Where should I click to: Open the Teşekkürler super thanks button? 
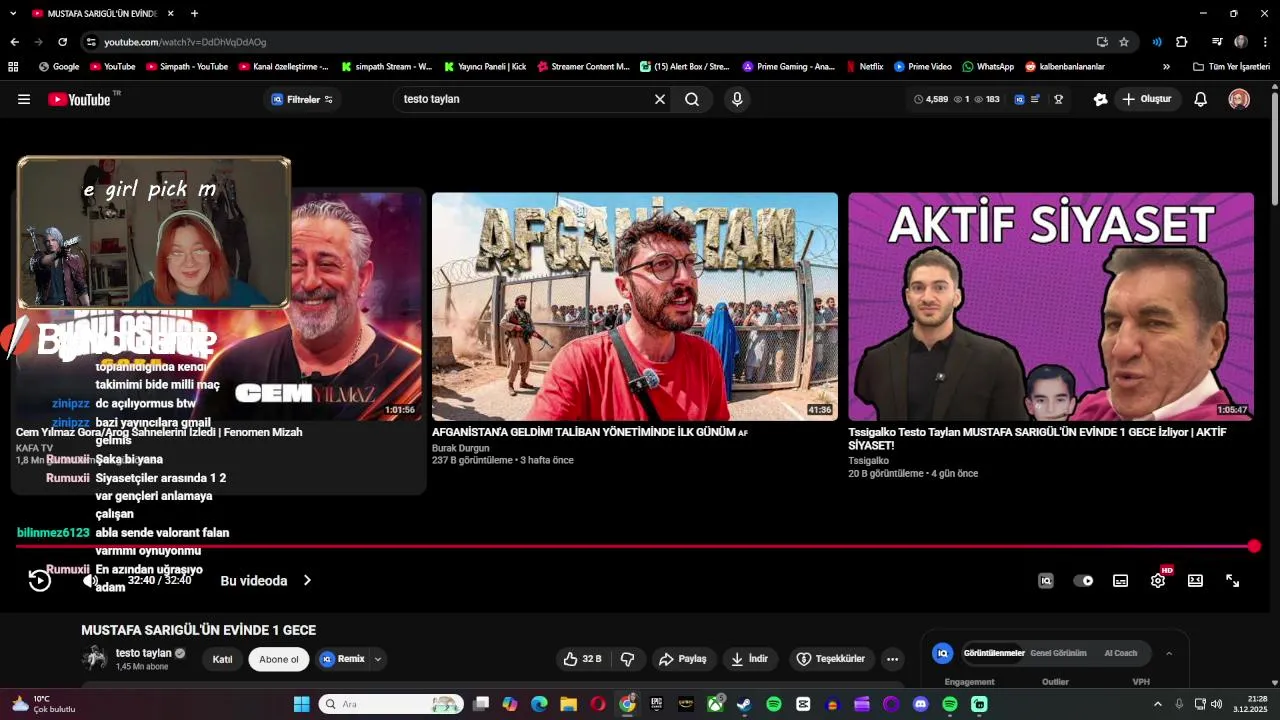coord(830,659)
